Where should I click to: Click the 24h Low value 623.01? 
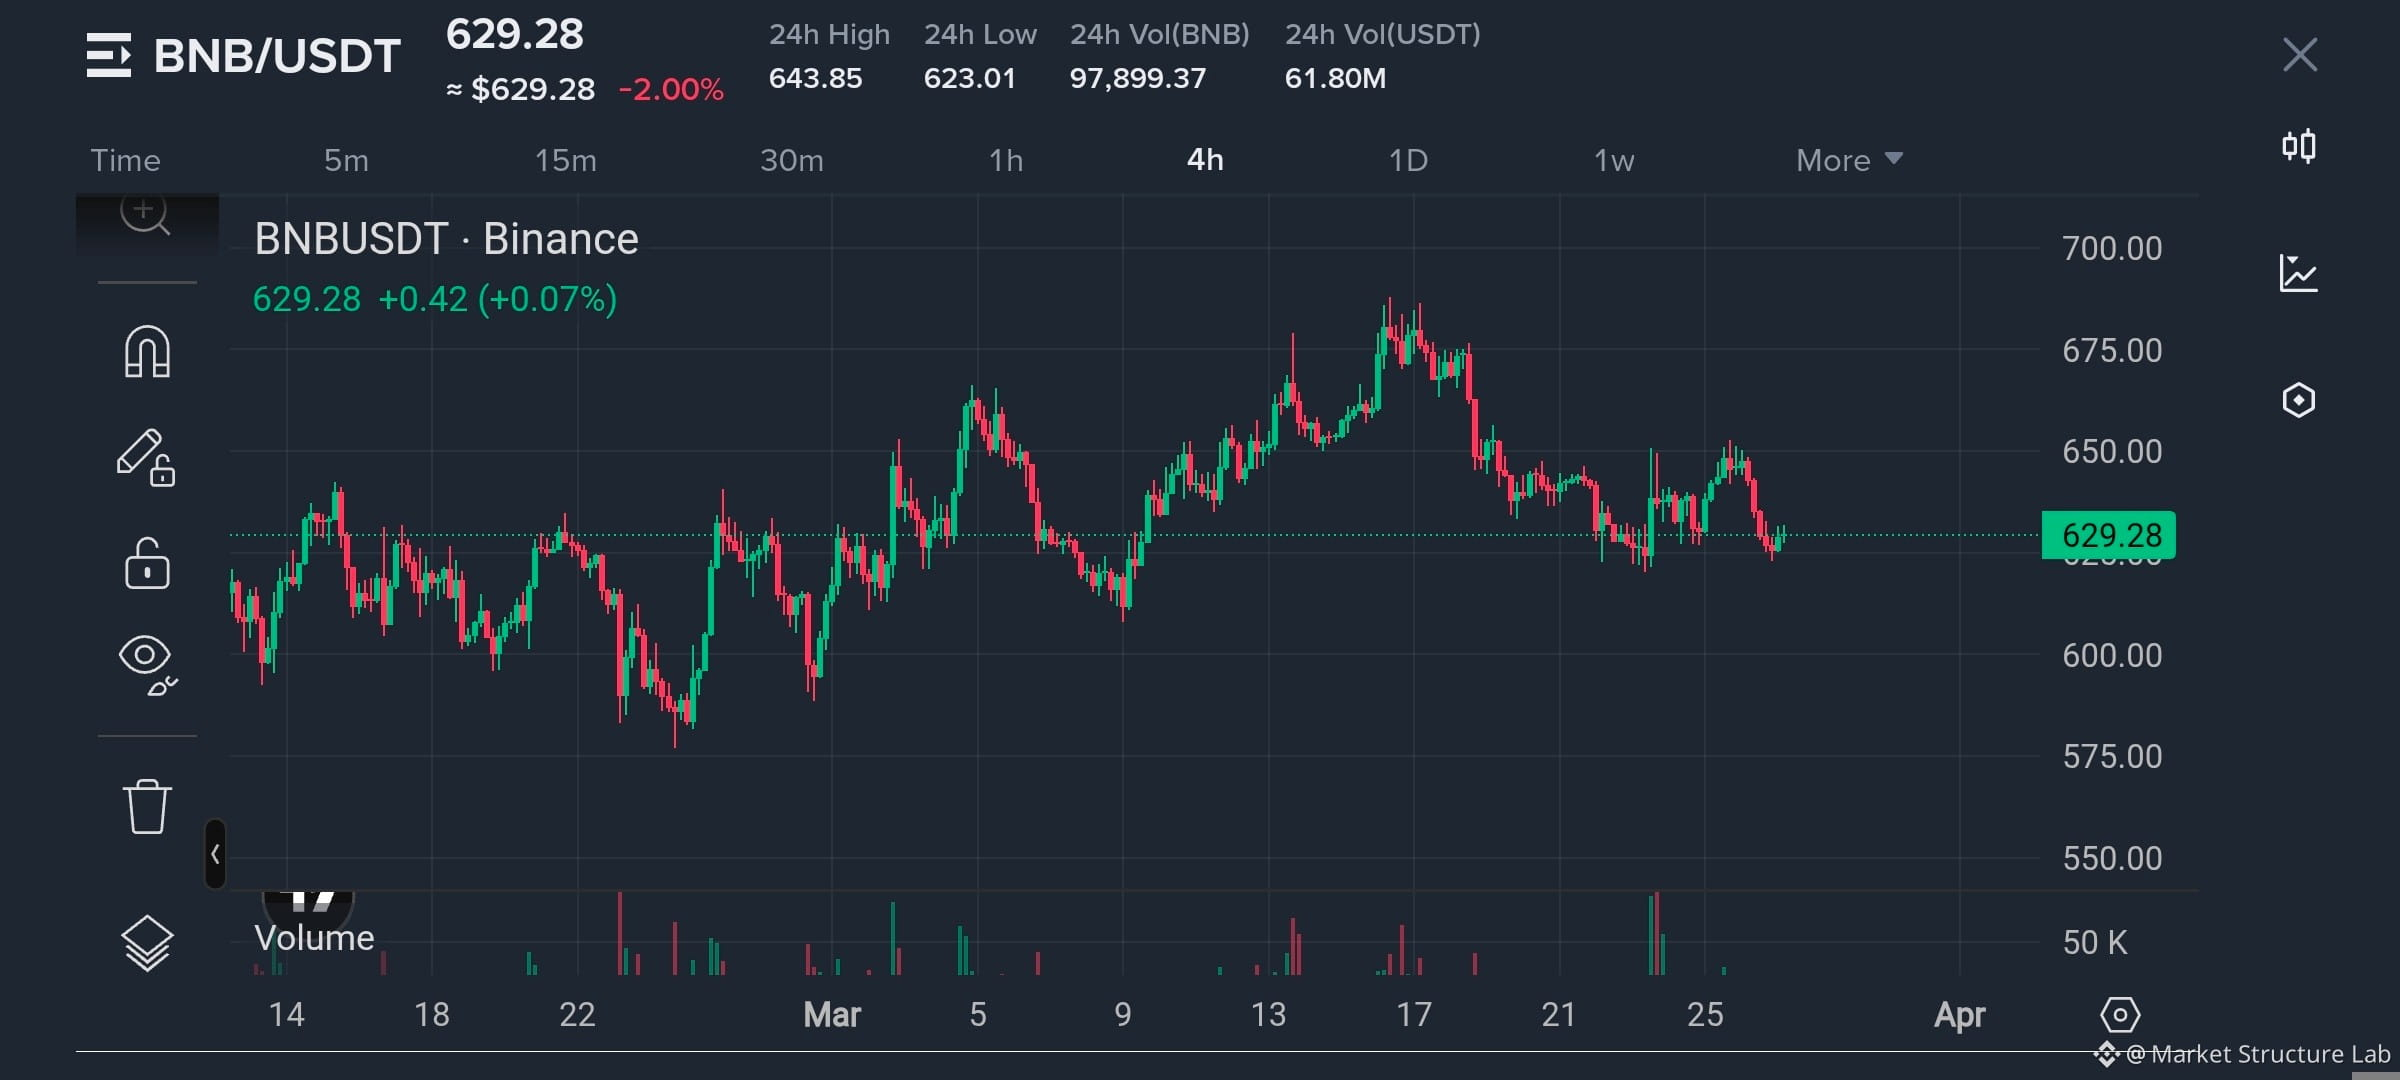(x=969, y=78)
